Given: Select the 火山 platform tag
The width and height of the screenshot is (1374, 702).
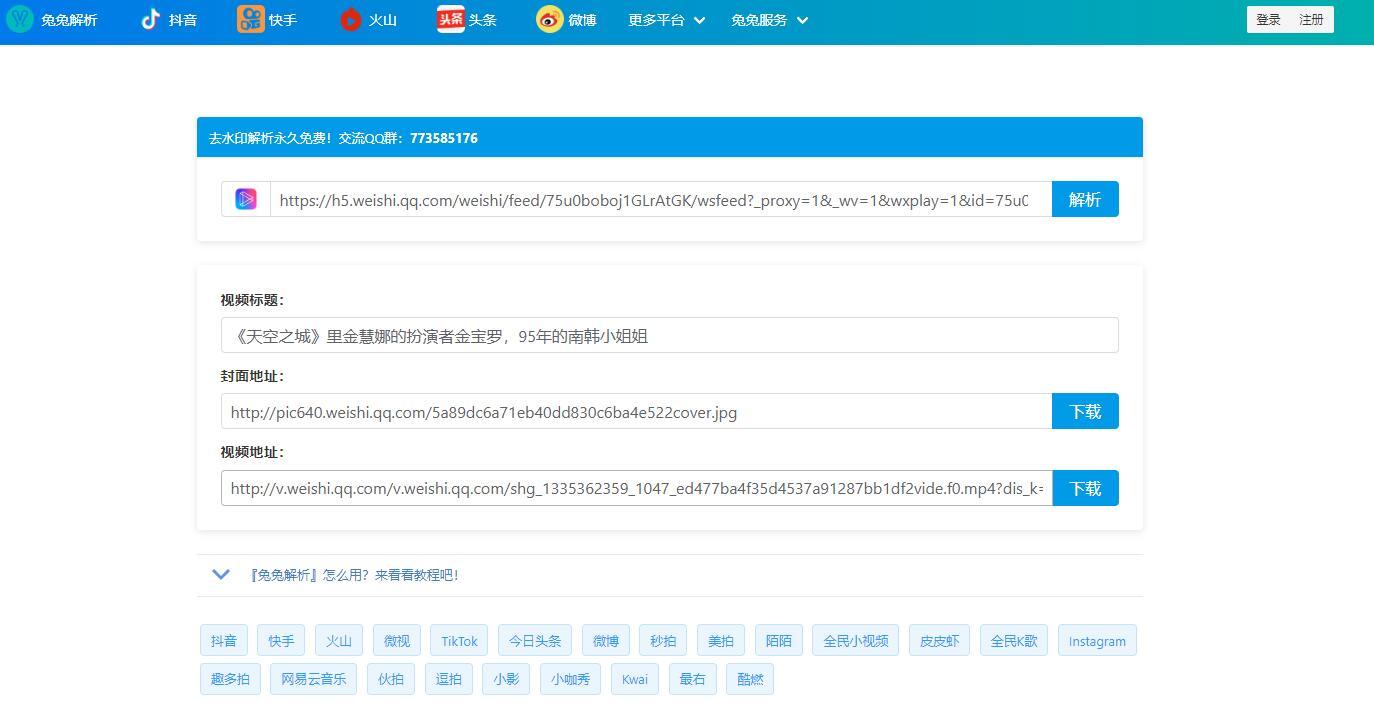Looking at the screenshot, I should (339, 641).
